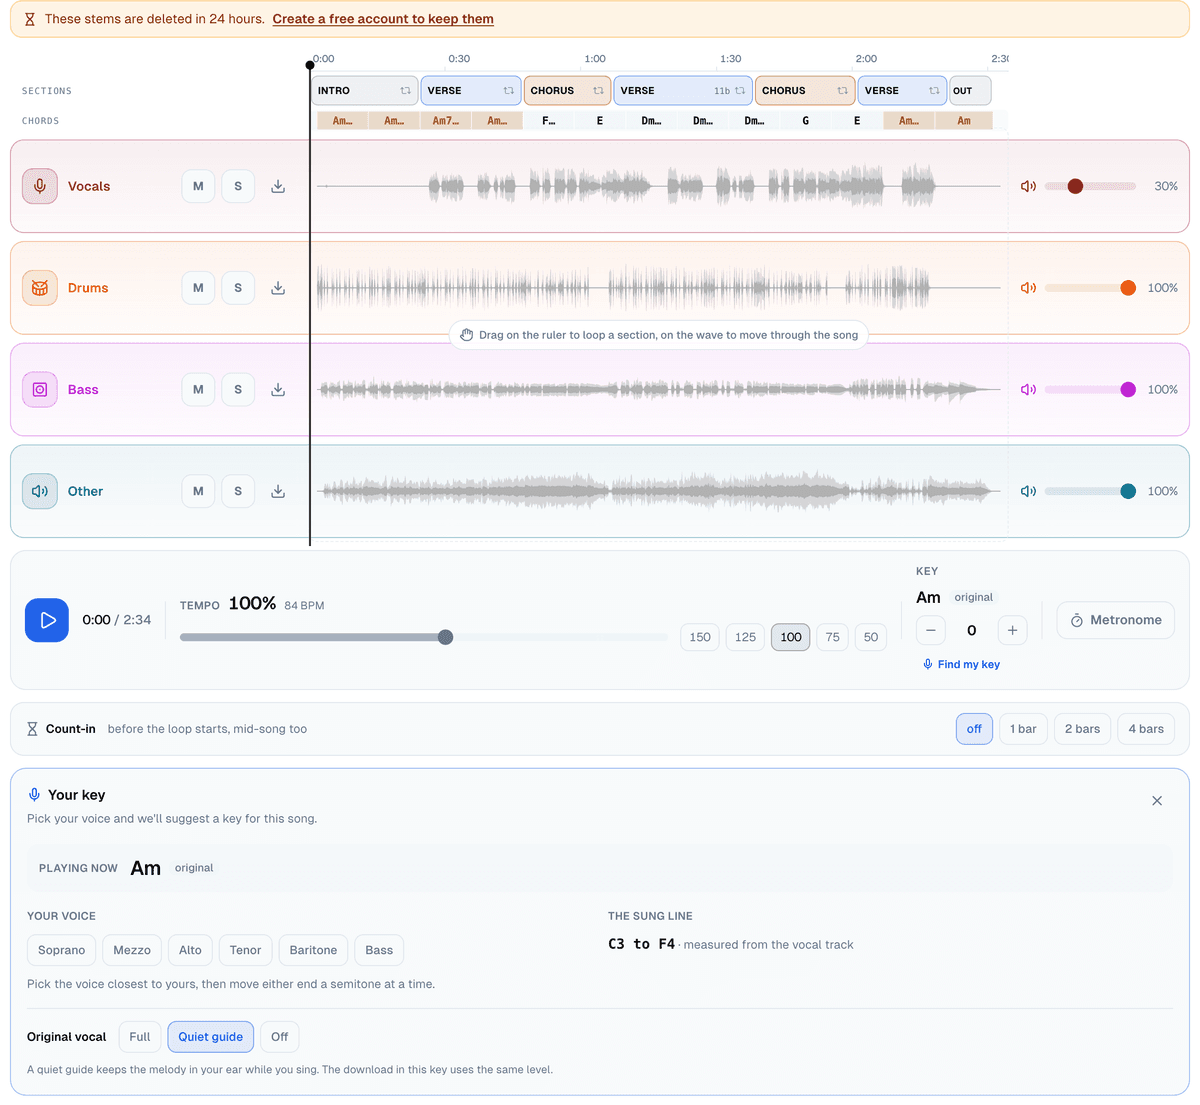Mute the Other track

(x=198, y=491)
